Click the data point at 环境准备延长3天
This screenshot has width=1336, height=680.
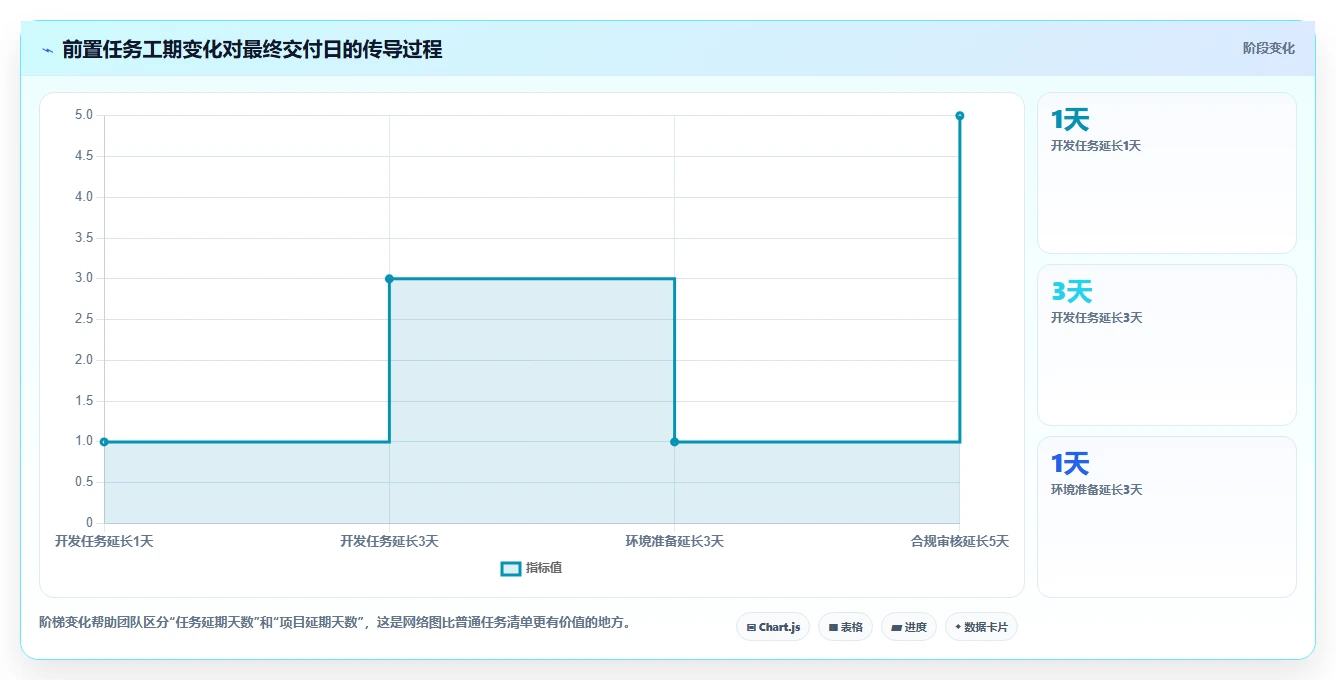674,442
